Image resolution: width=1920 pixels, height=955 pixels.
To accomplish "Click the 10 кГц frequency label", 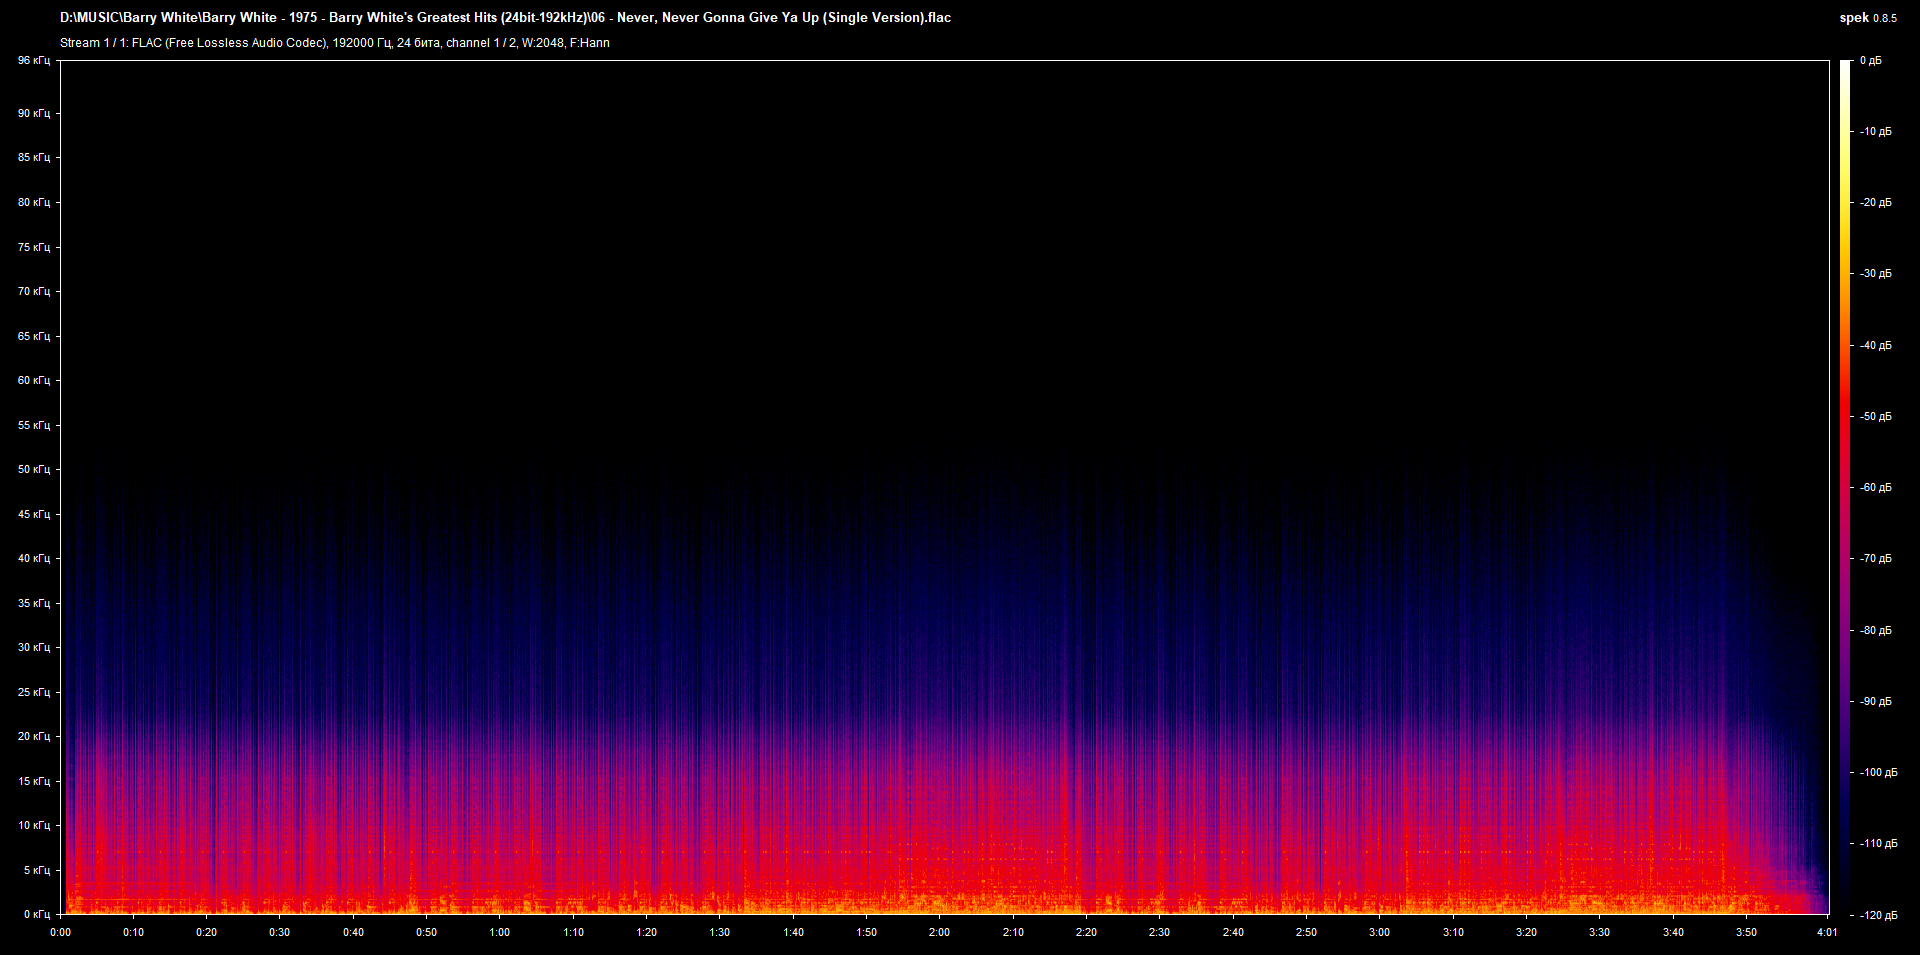I will 34,825.
